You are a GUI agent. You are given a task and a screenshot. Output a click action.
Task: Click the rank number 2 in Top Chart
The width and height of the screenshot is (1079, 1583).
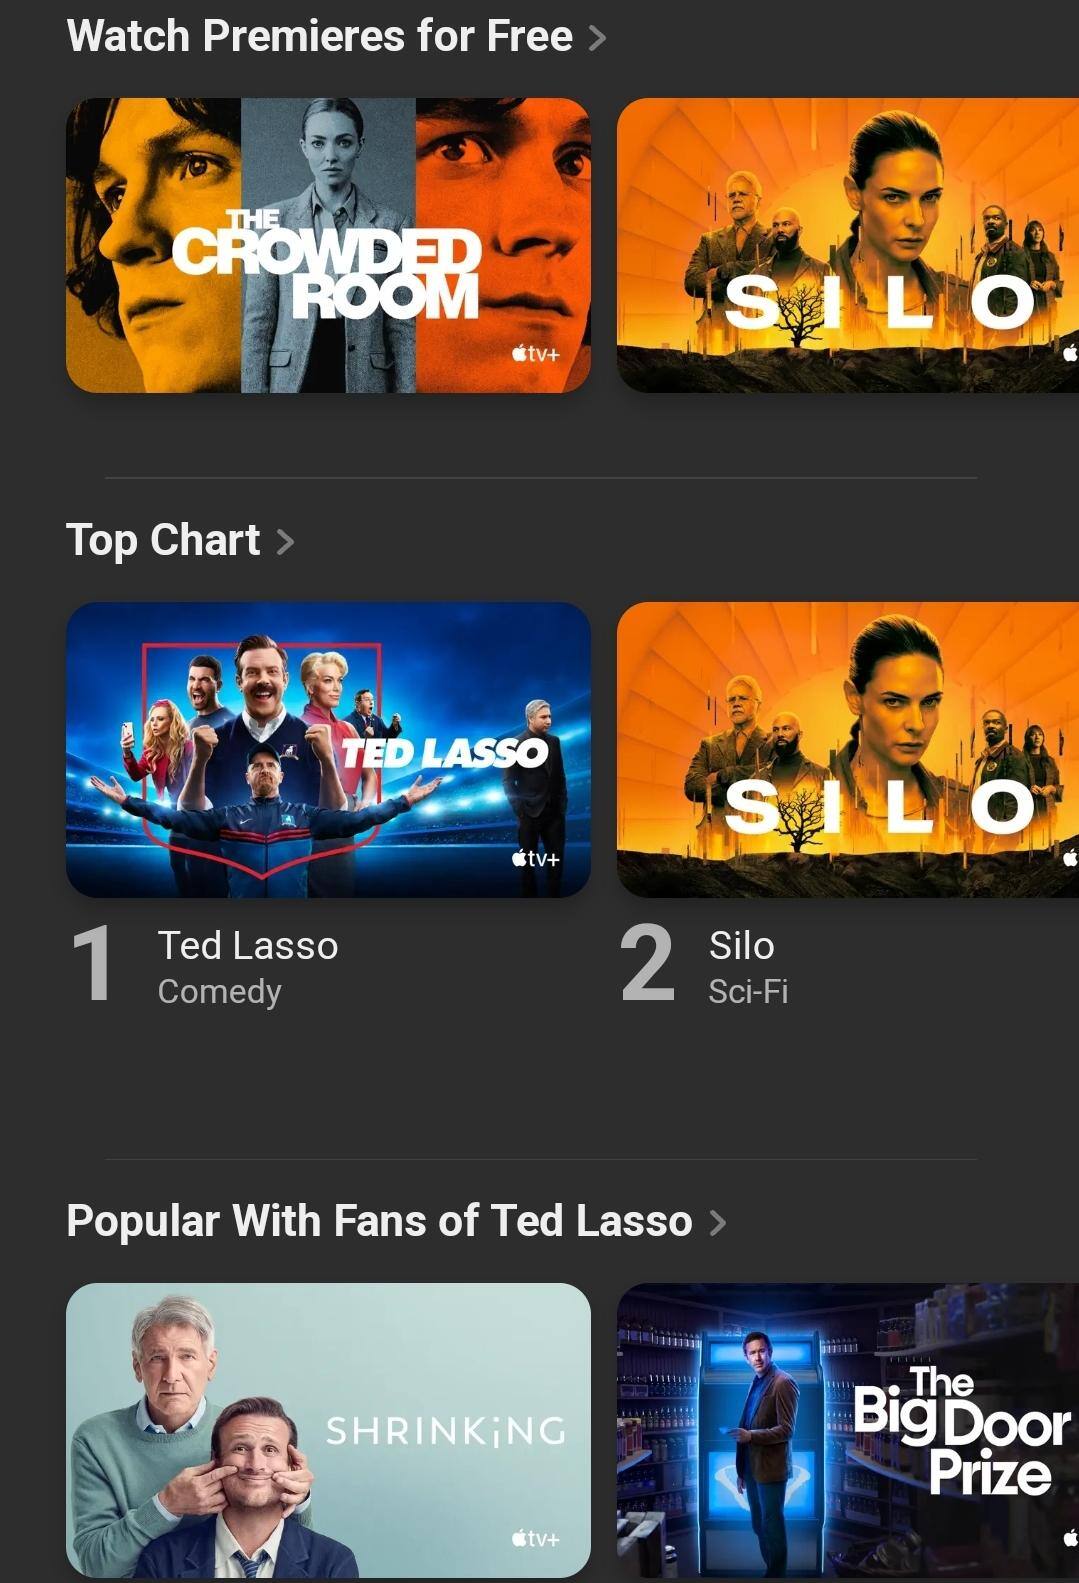[x=648, y=963]
